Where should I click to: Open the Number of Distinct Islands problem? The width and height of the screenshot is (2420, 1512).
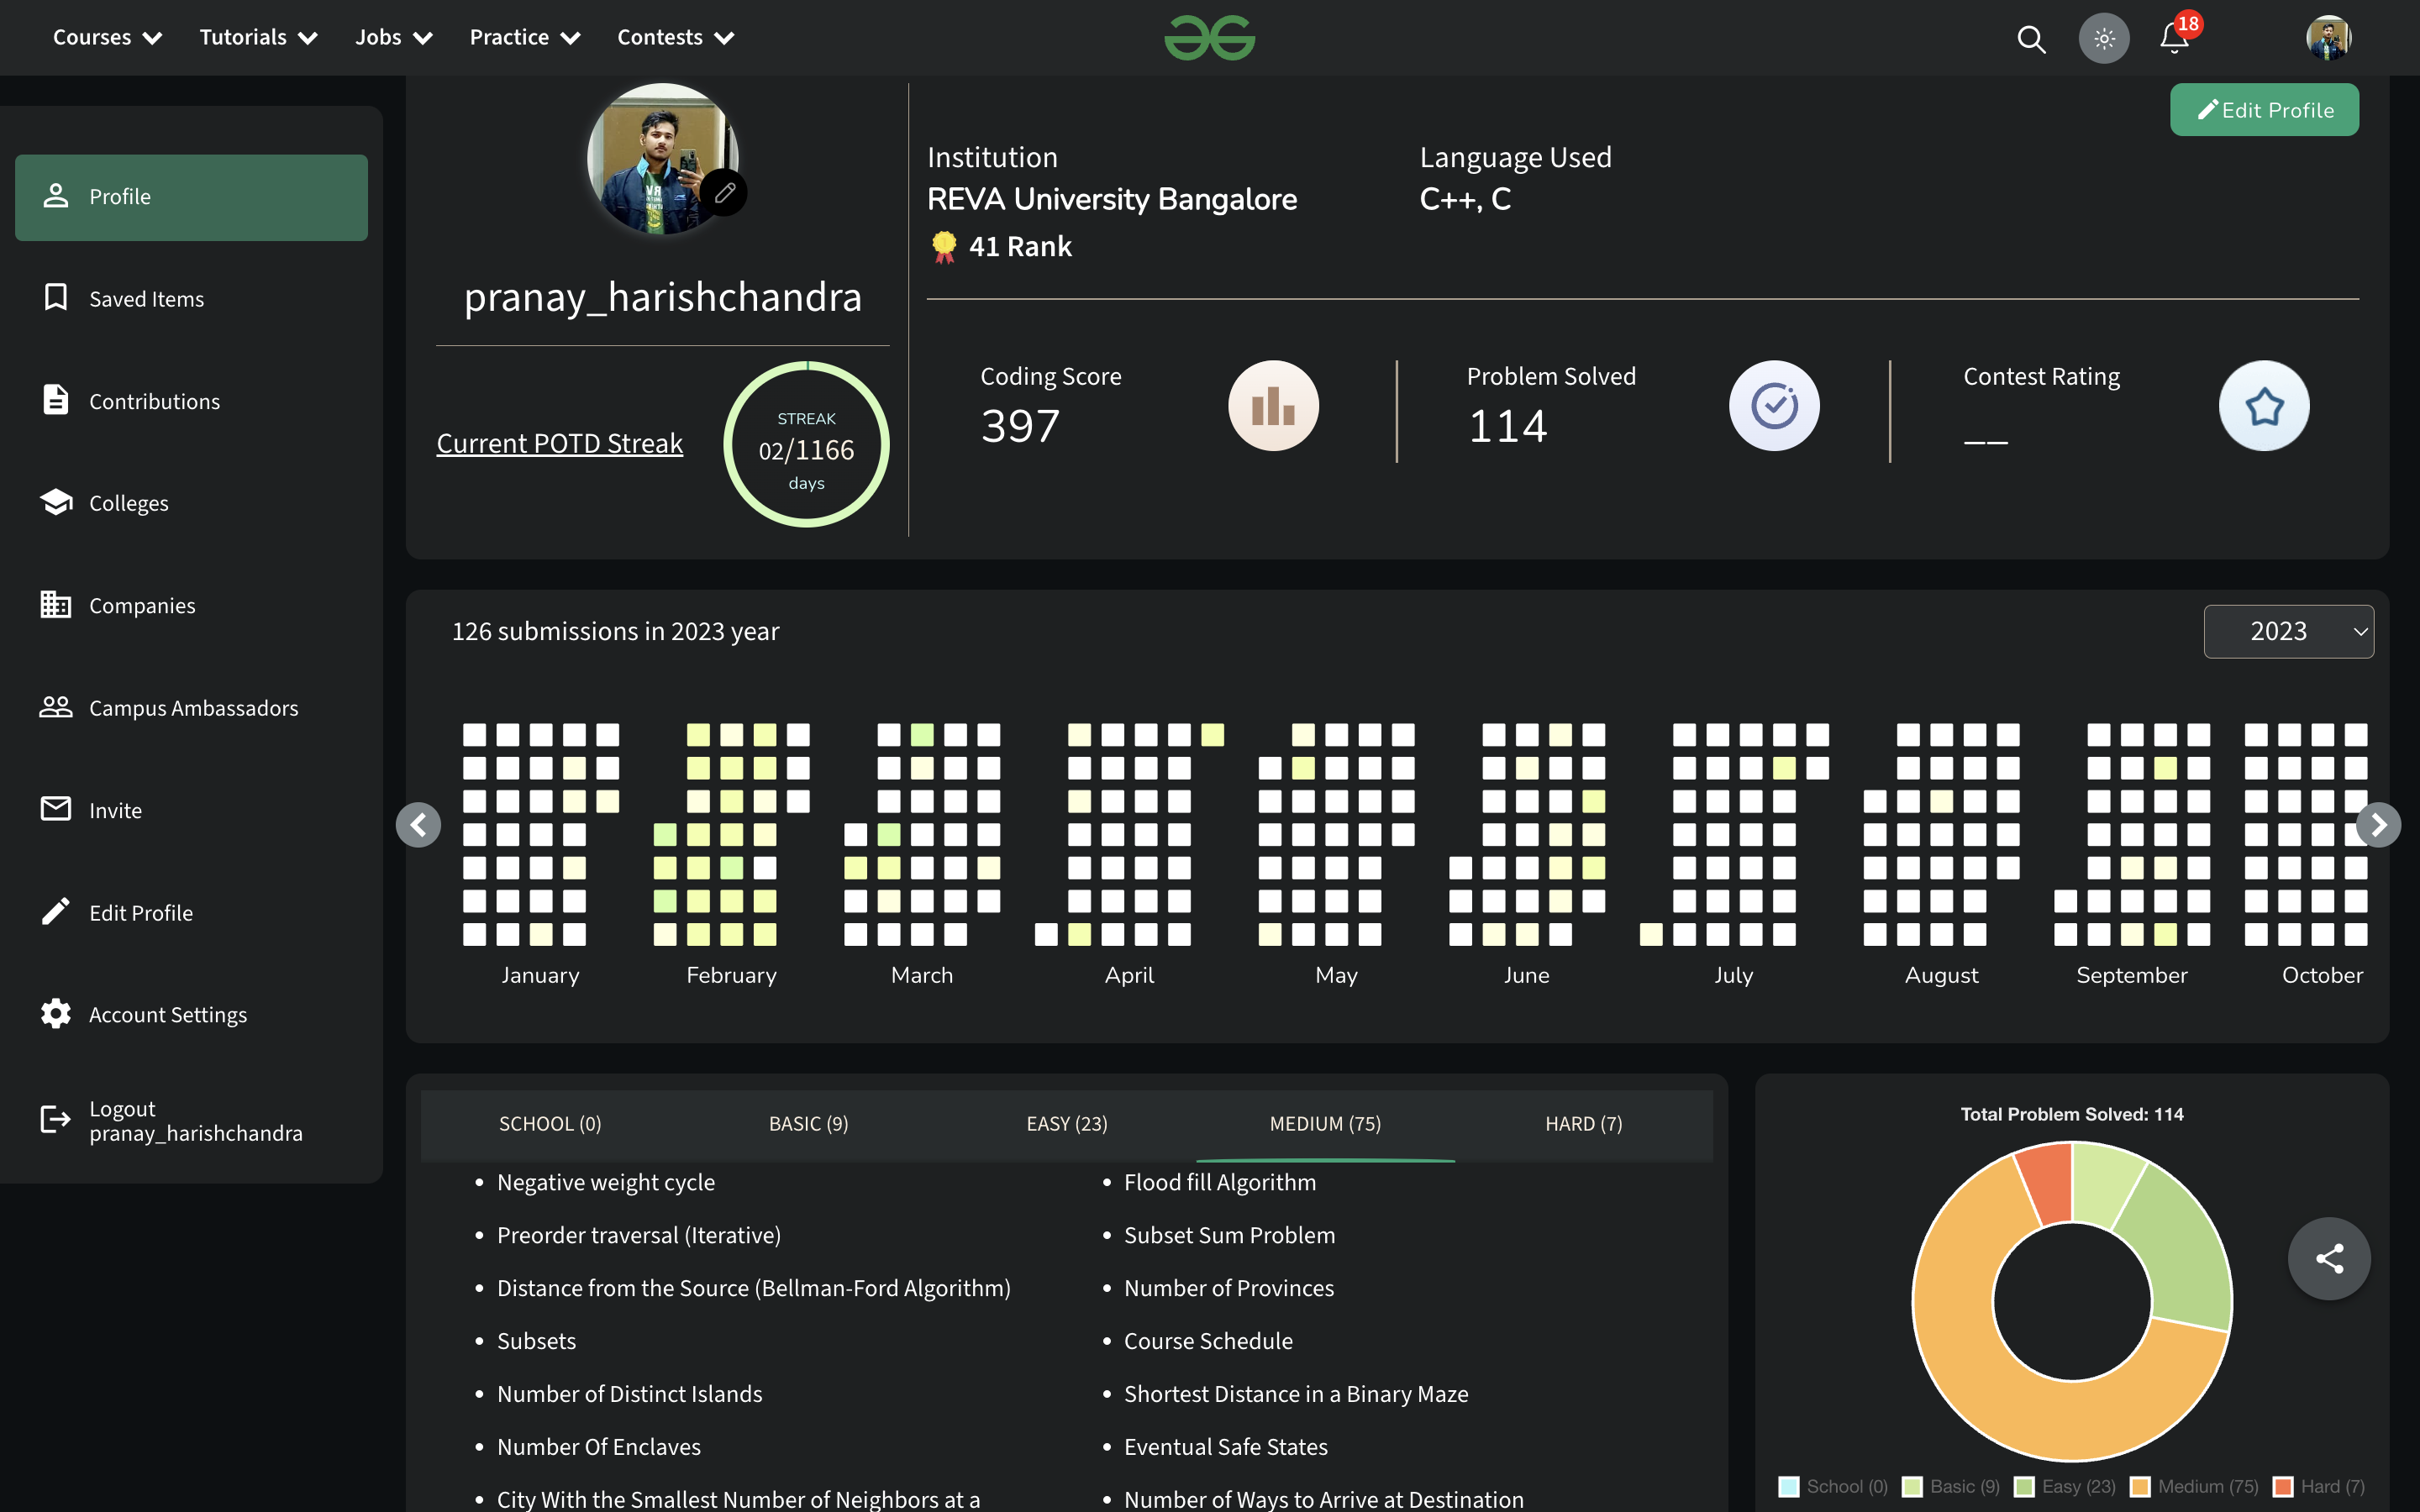click(630, 1394)
